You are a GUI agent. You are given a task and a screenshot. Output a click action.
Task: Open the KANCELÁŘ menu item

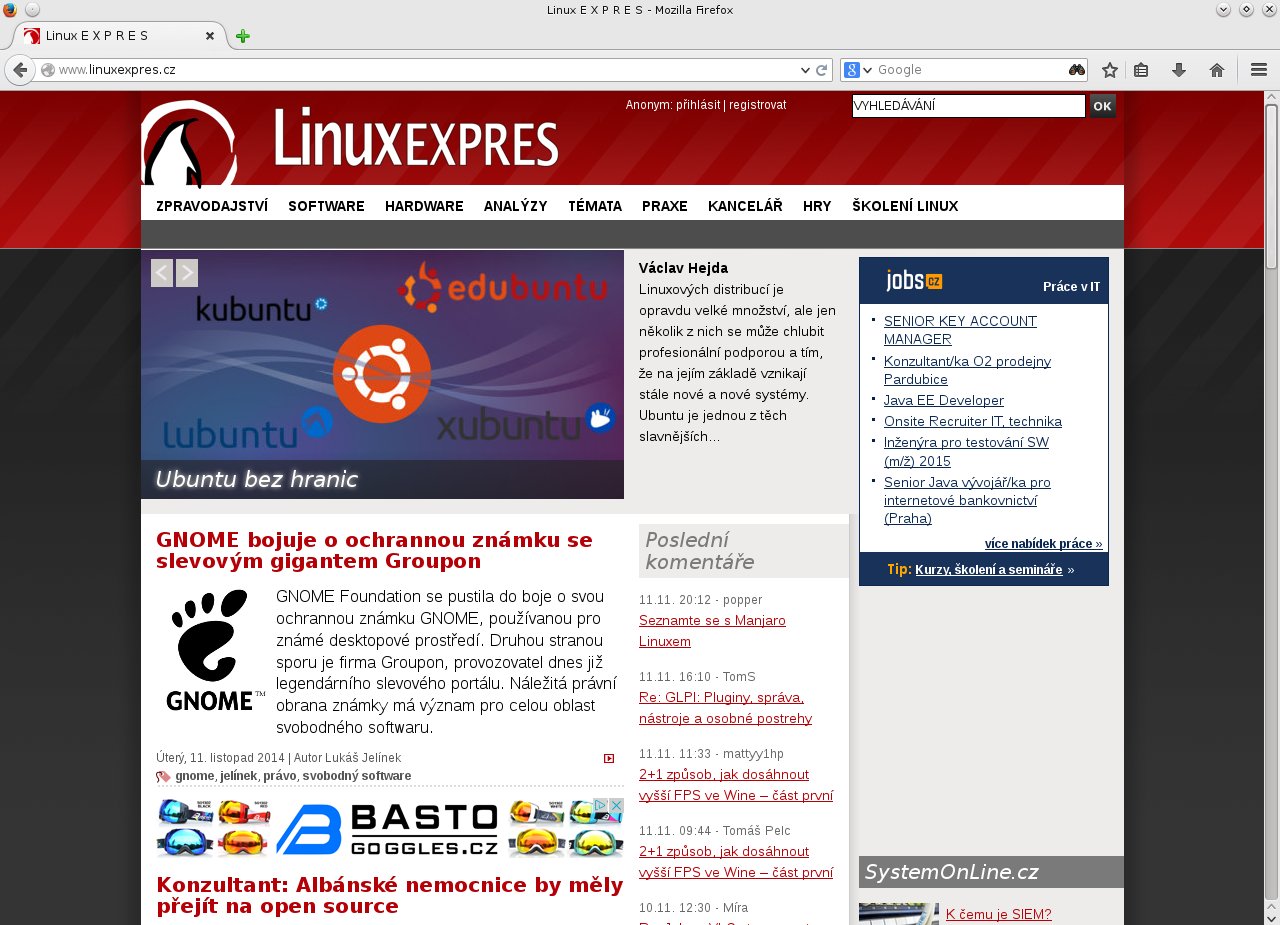pos(745,206)
